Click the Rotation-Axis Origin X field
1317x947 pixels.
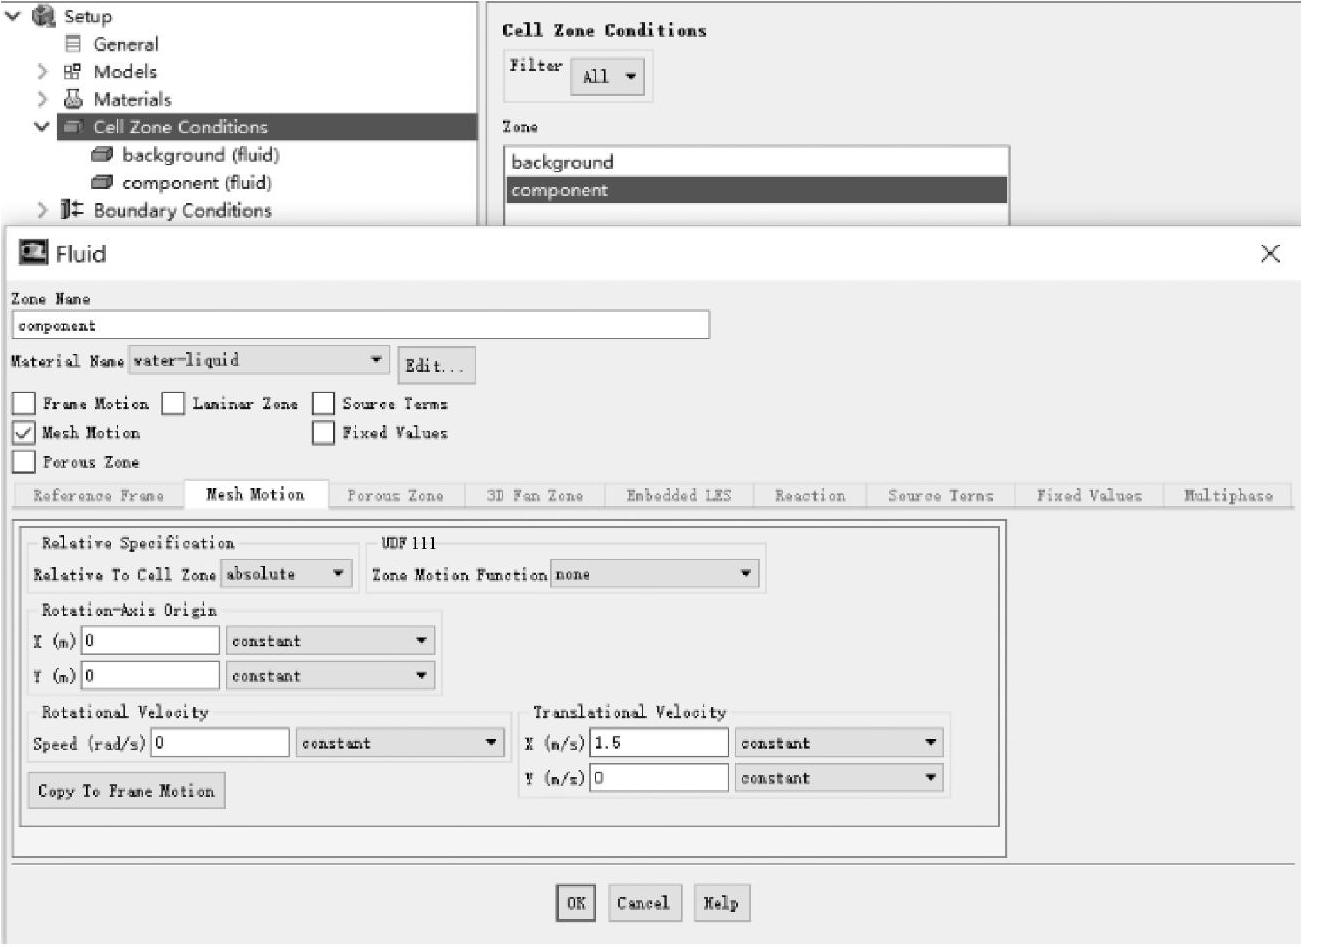point(150,641)
